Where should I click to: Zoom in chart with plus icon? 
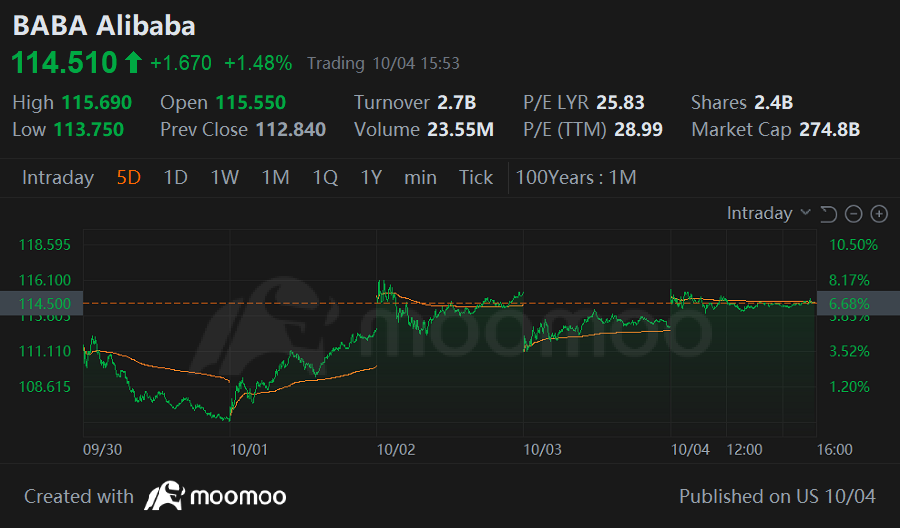point(879,214)
